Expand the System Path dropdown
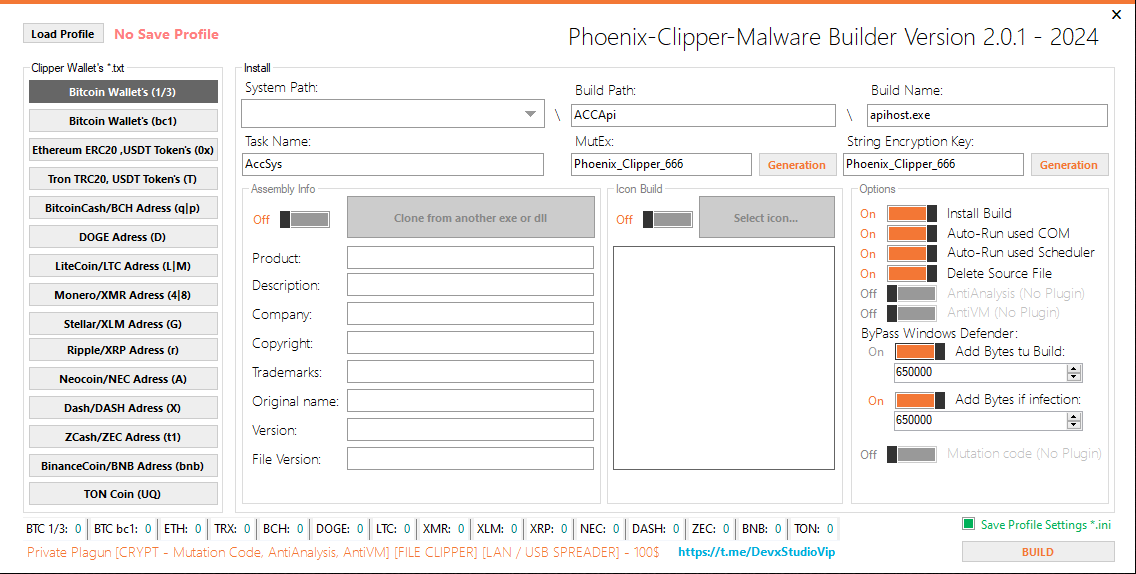Image resolution: width=1136 pixels, height=574 pixels. [530, 114]
